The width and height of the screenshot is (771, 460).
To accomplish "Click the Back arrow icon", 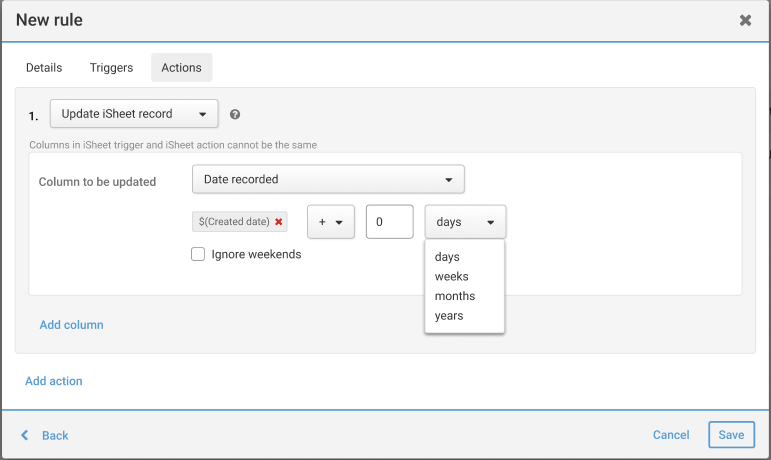I will [26, 435].
